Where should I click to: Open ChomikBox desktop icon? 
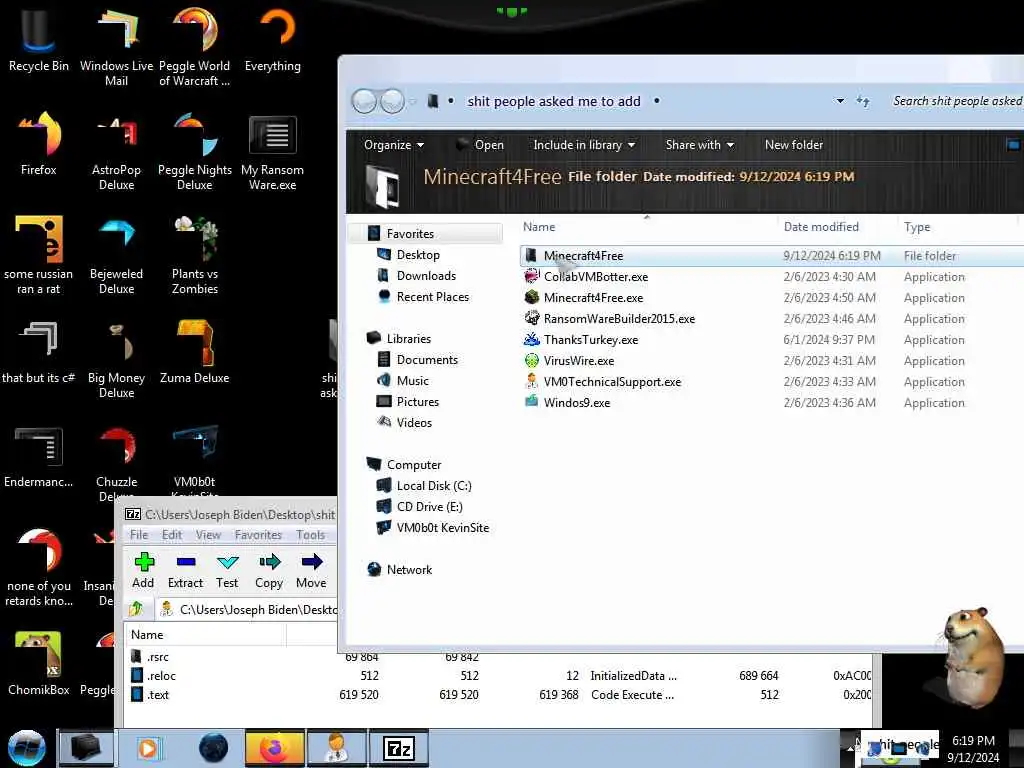click(39, 664)
